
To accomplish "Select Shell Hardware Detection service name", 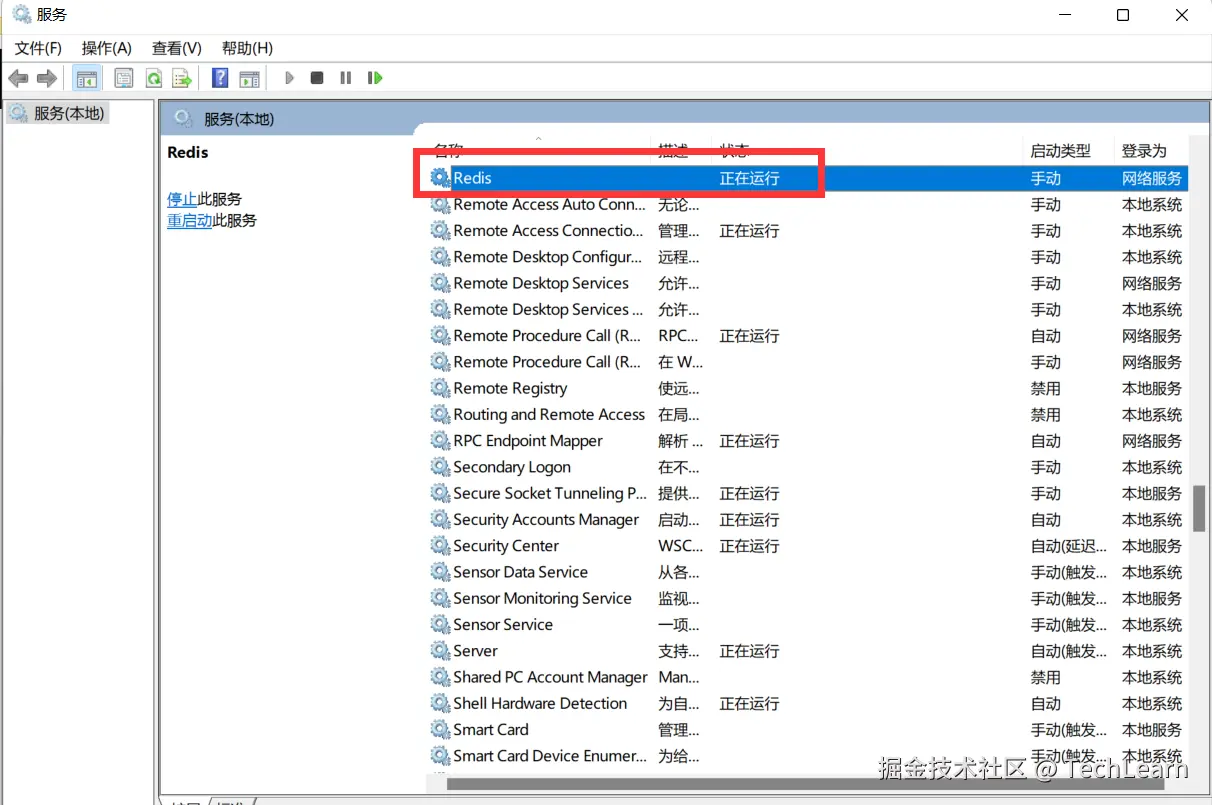I will (x=540, y=704).
